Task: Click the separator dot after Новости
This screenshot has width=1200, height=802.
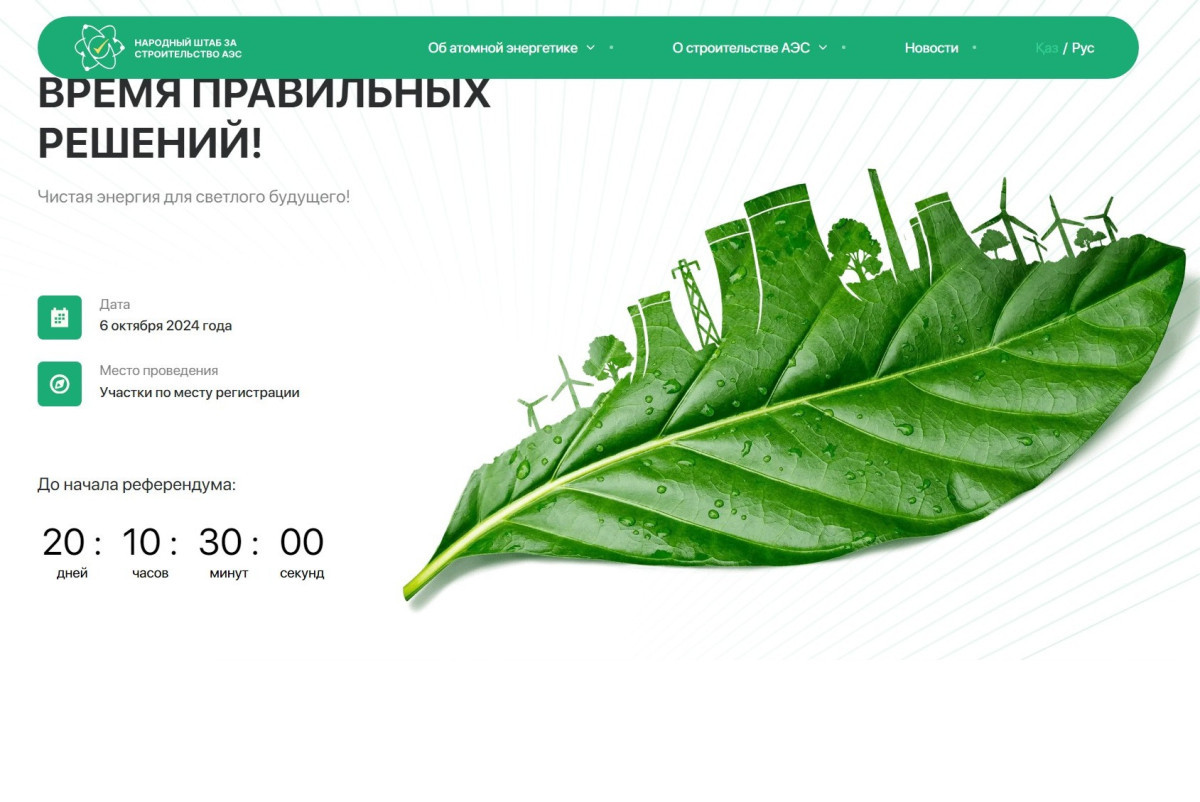Action: 974,46
